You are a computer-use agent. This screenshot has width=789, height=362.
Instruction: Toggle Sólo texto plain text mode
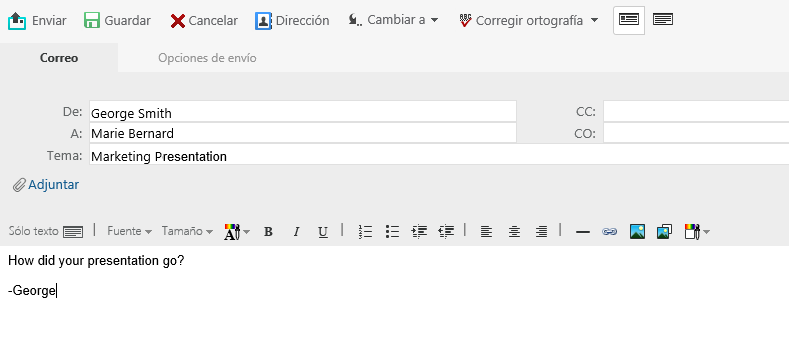(x=45, y=232)
